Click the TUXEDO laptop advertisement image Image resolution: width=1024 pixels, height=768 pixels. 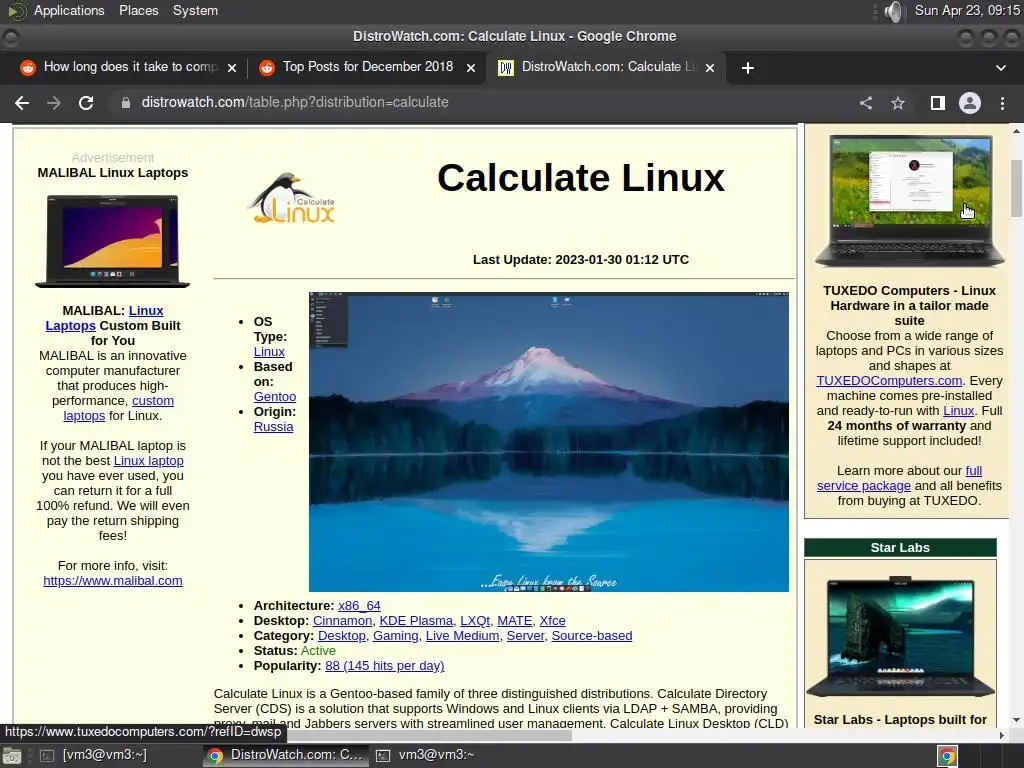click(910, 200)
